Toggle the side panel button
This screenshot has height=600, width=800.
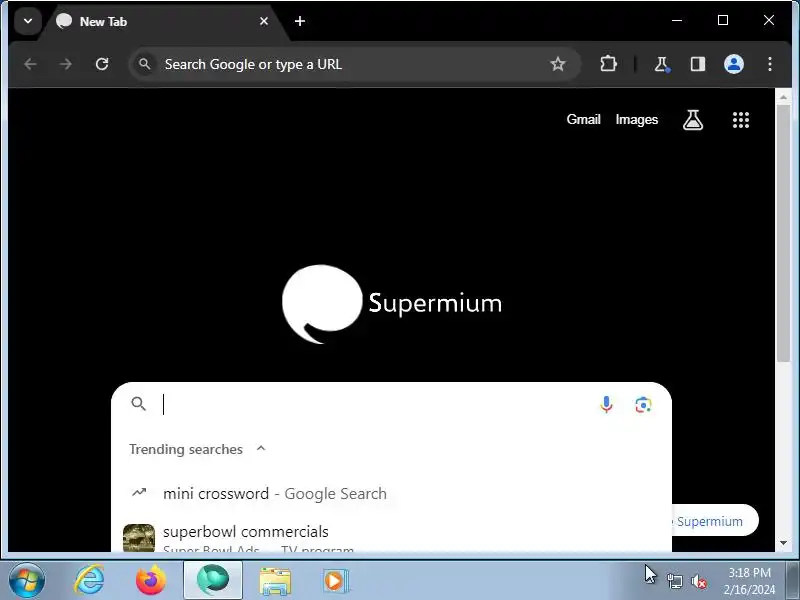[697, 64]
